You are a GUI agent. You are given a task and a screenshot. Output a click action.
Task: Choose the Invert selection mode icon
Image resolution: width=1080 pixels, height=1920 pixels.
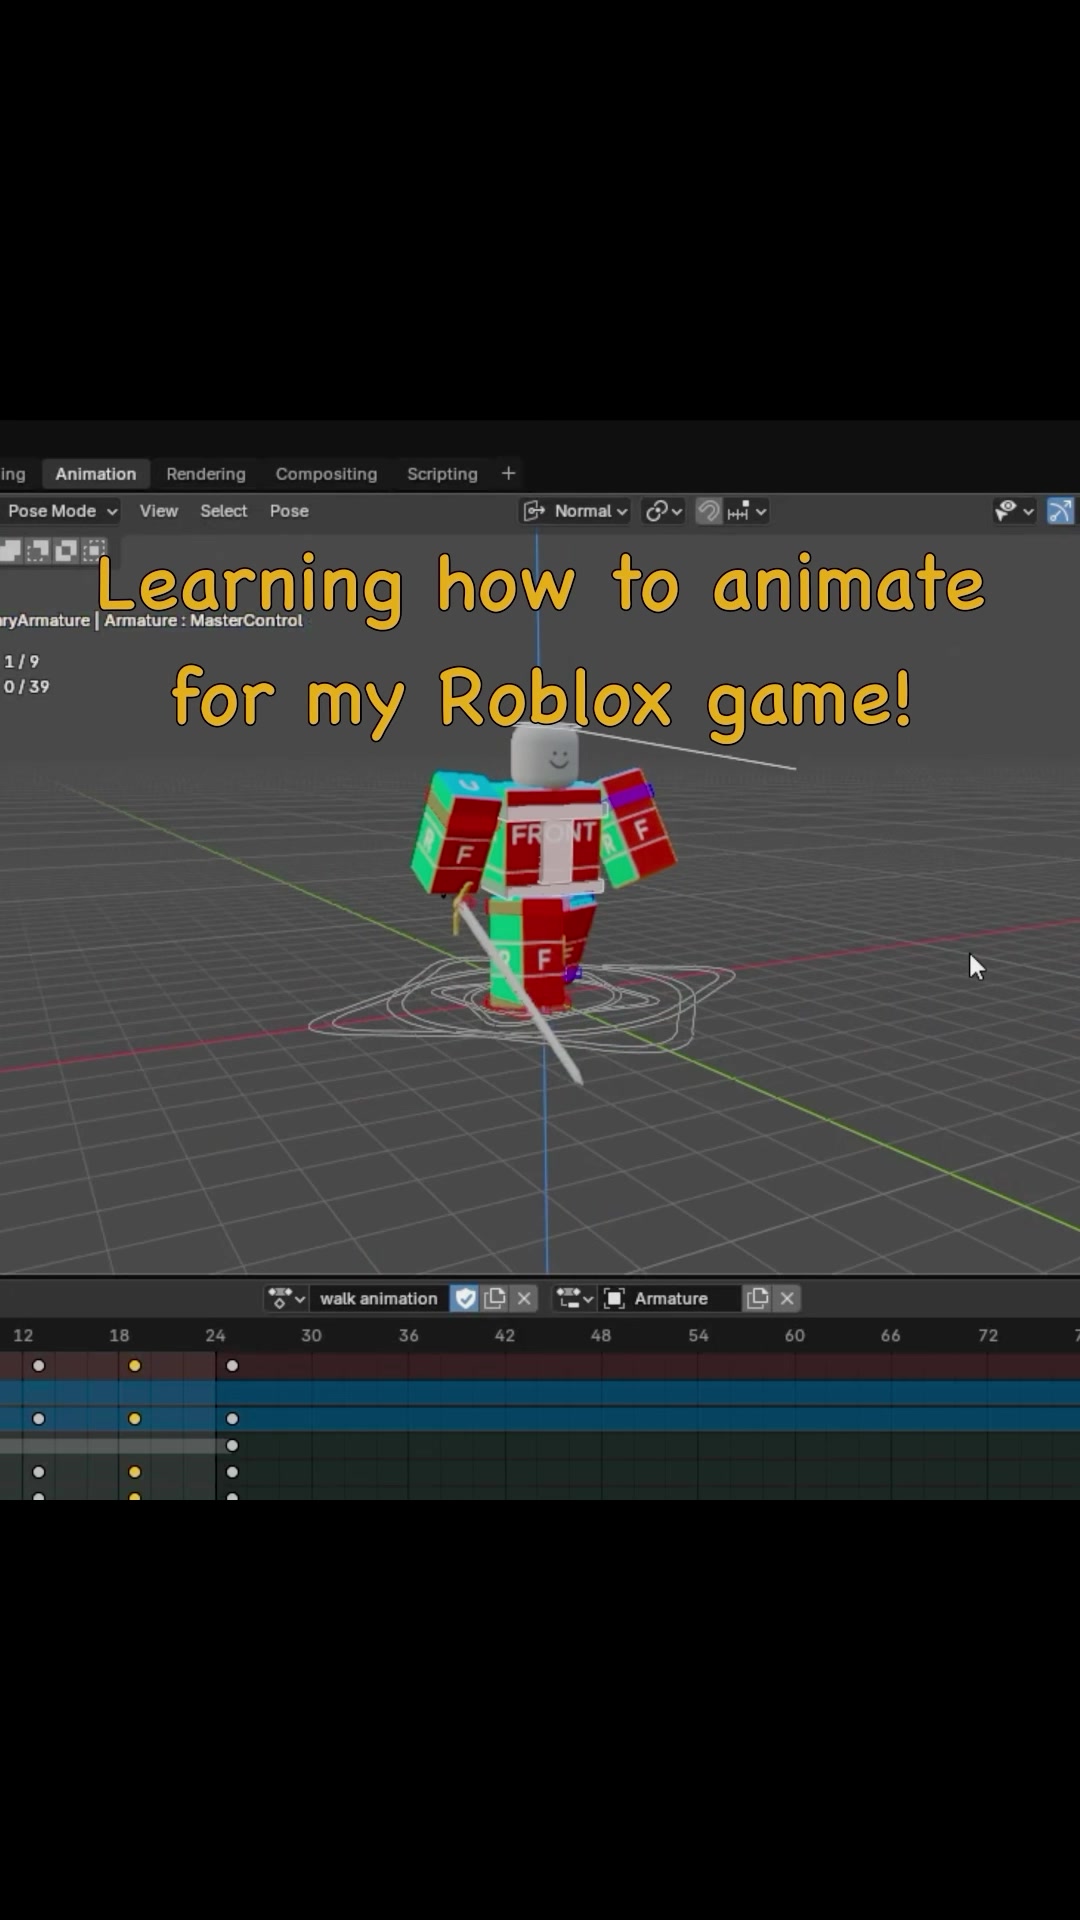click(x=66, y=550)
